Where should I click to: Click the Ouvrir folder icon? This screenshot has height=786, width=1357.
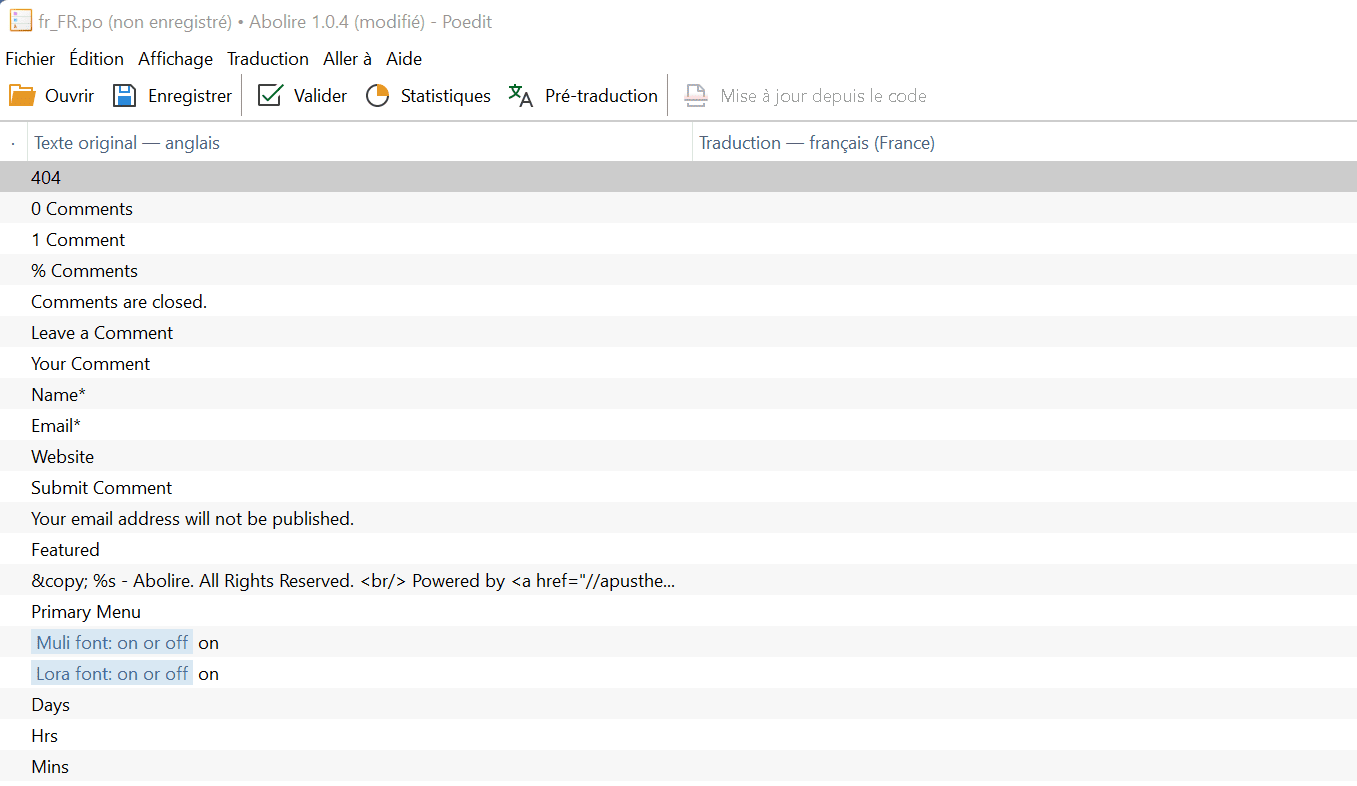[22, 96]
